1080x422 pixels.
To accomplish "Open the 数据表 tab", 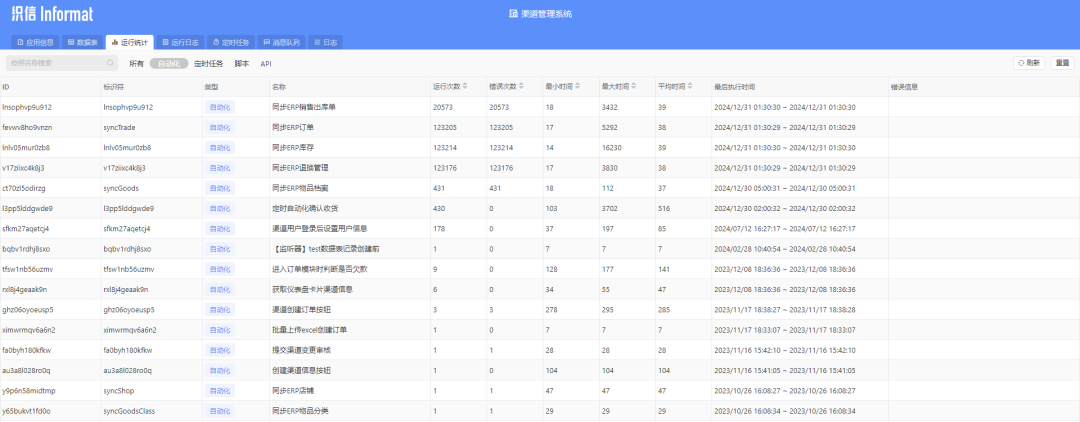I will [x=83, y=42].
